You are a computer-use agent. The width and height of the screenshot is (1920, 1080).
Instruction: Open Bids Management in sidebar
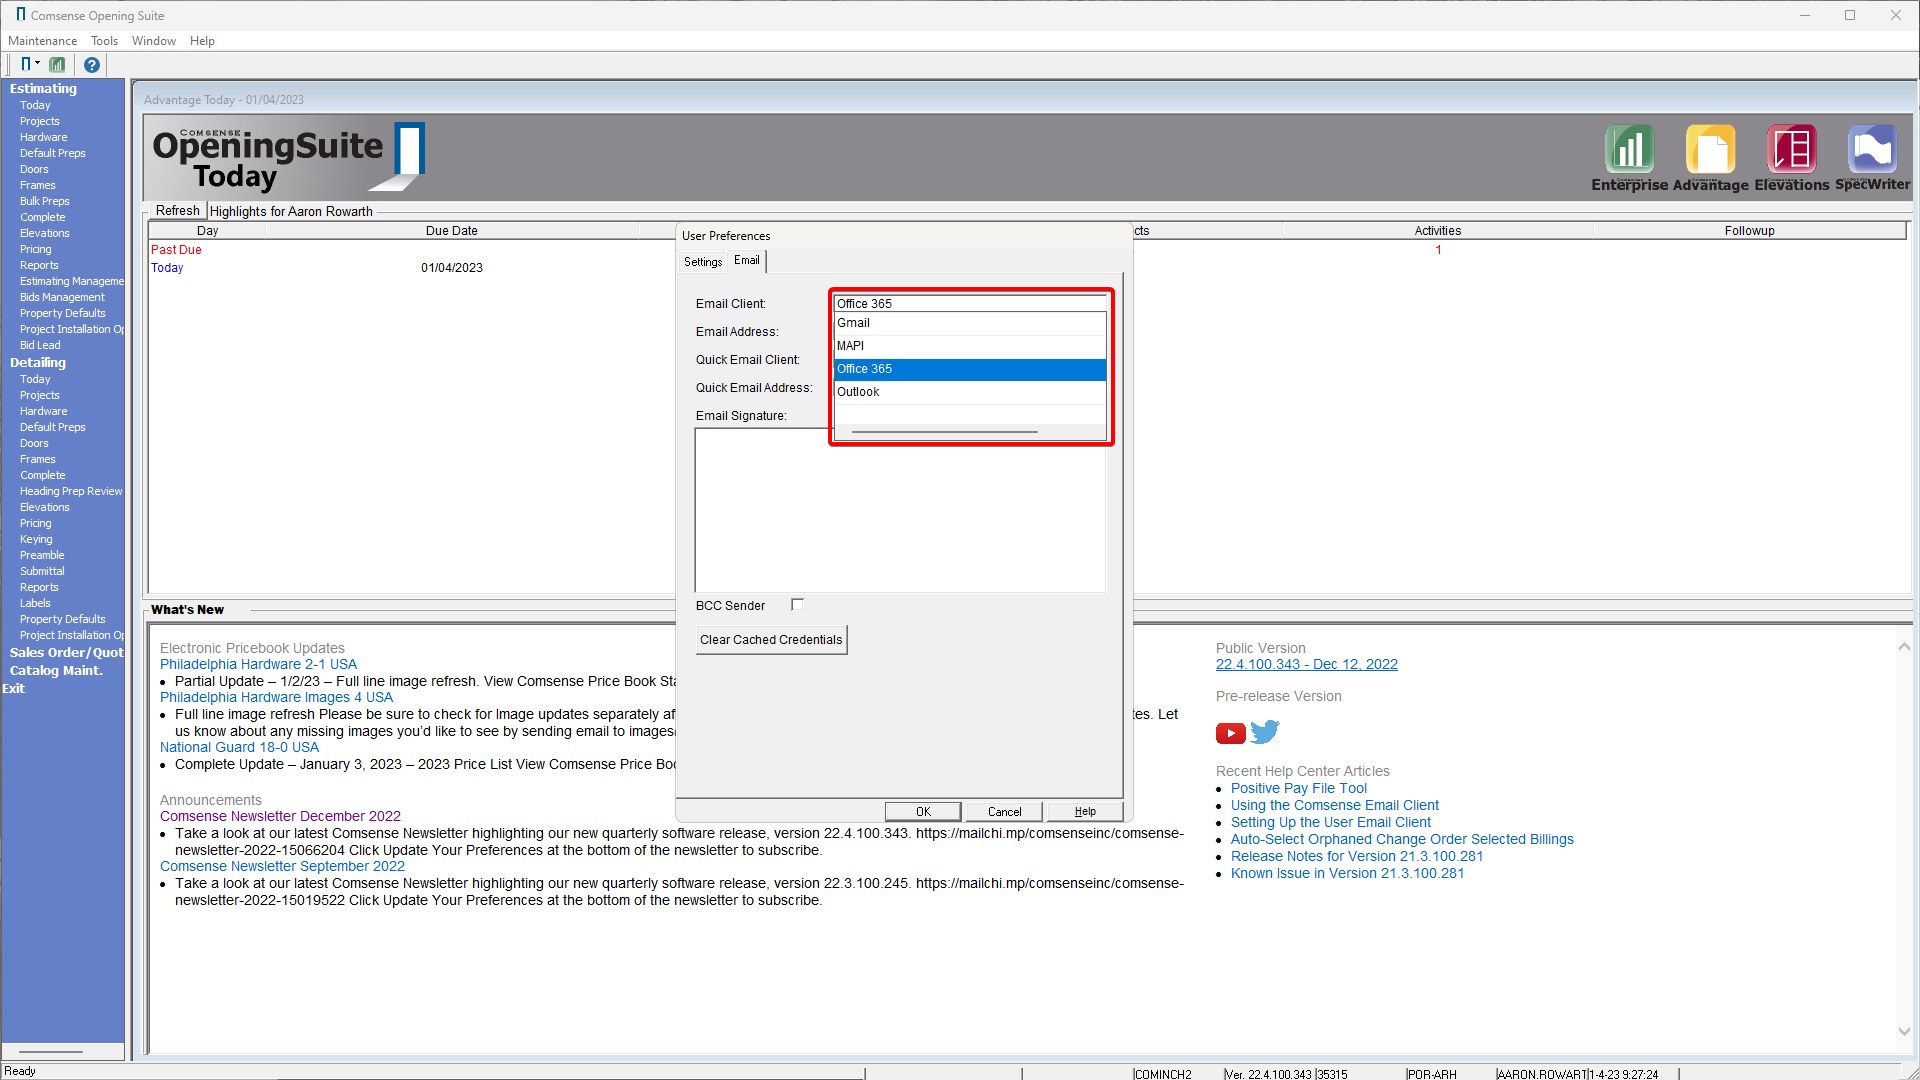62,297
